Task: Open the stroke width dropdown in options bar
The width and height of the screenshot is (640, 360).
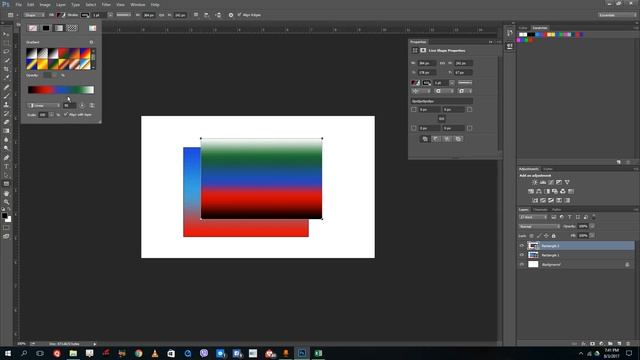Action: 110,15
